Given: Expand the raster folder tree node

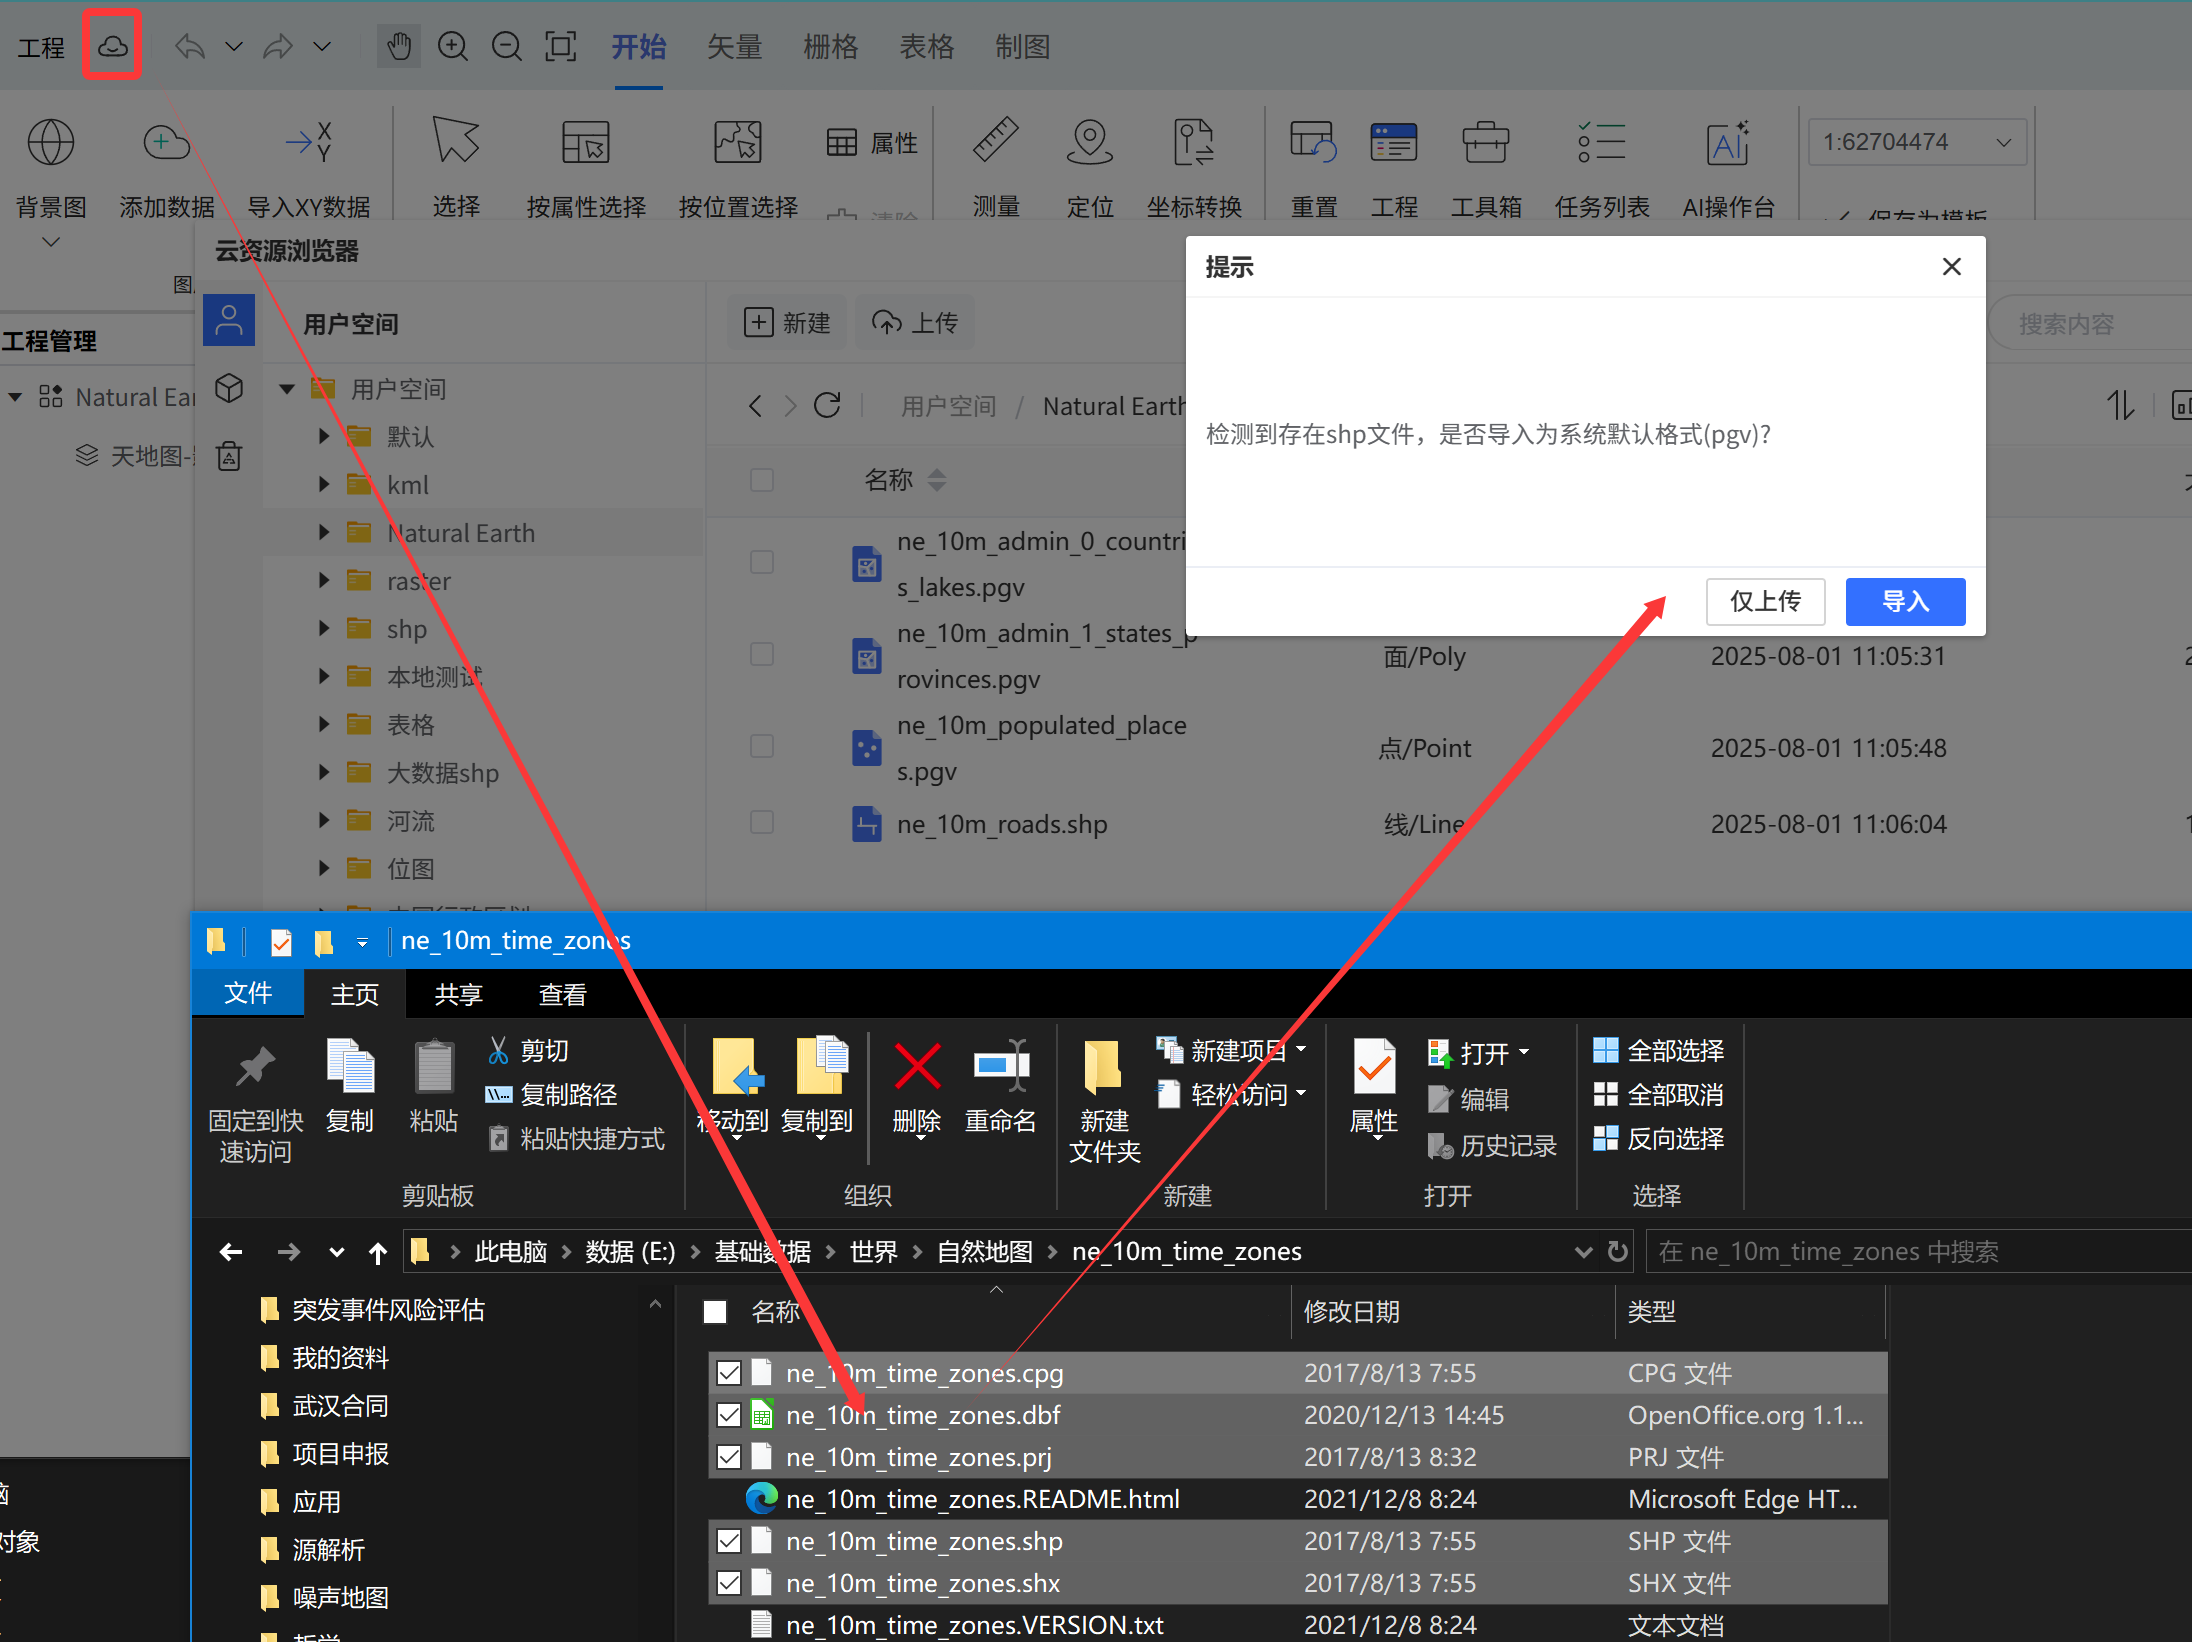Looking at the screenshot, I should 323,581.
